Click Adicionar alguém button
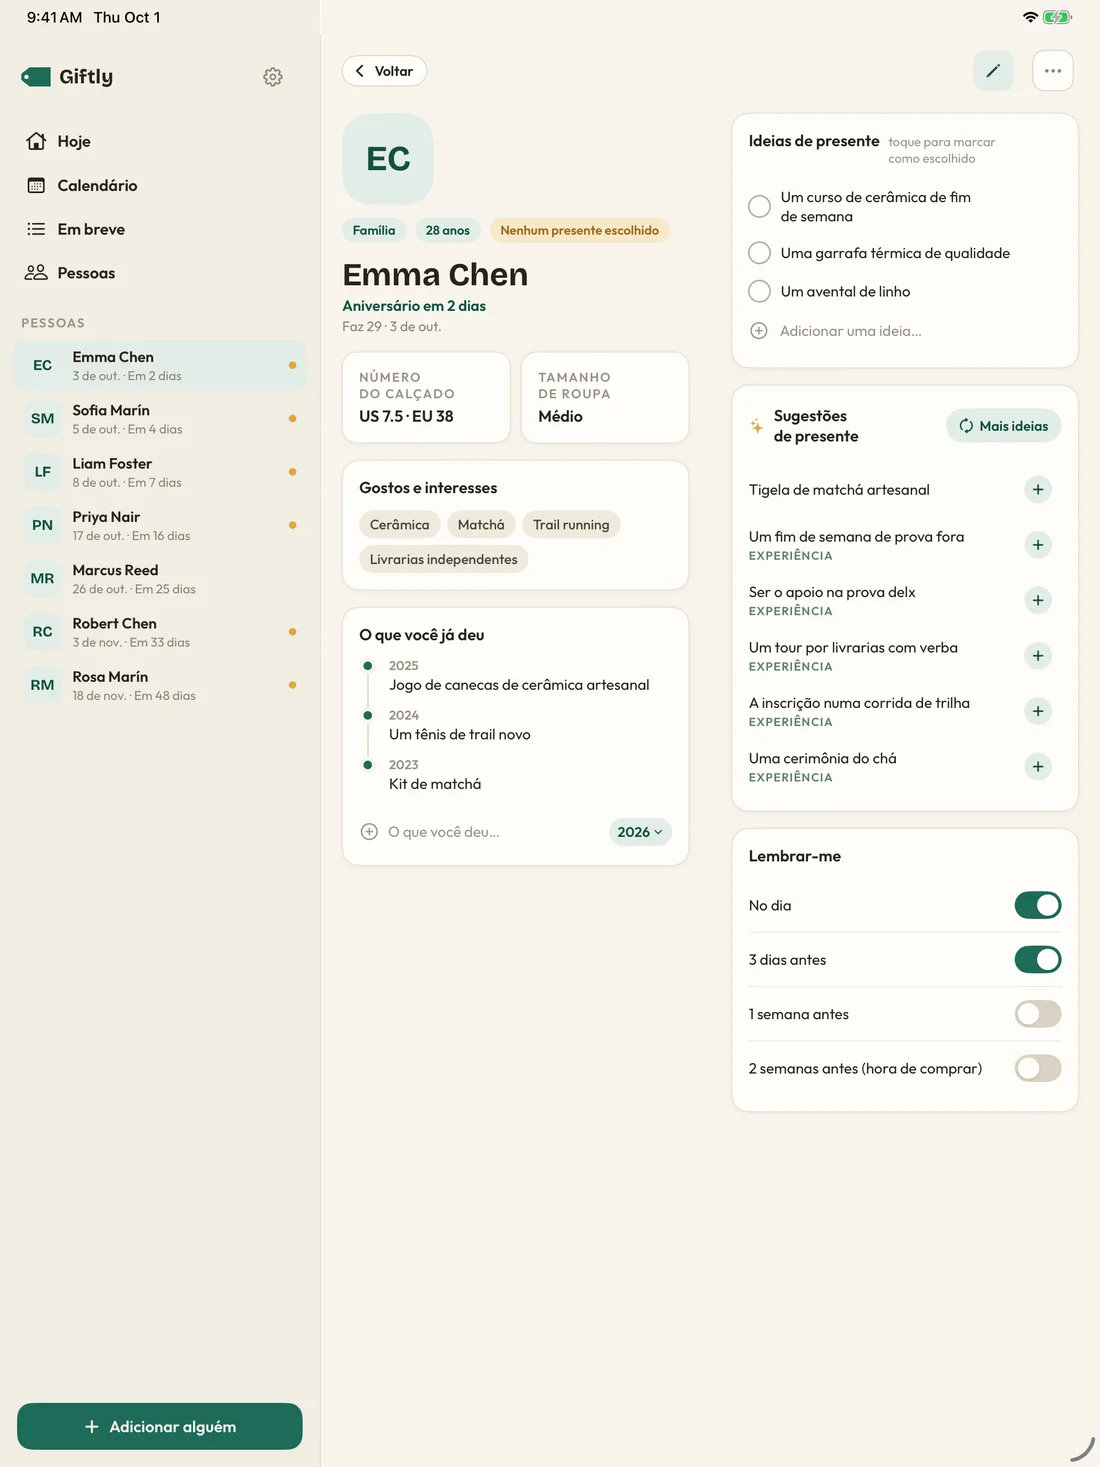 160,1426
